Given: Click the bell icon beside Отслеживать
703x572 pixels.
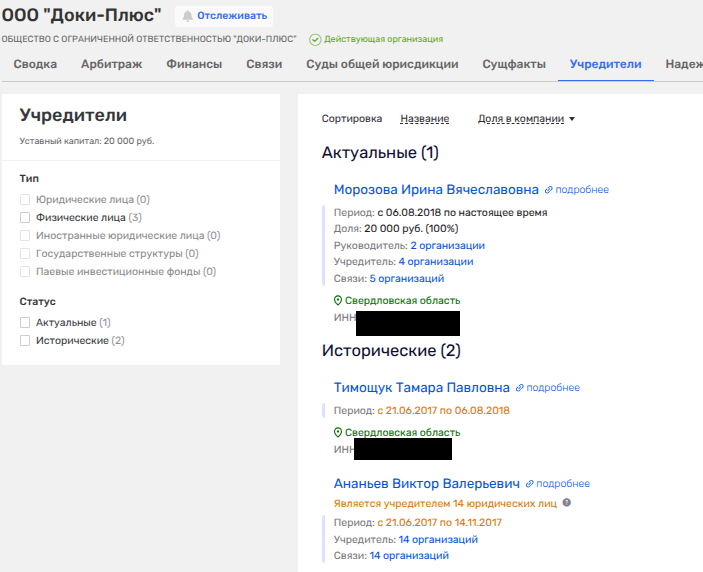Looking at the screenshot, I should (188, 16).
